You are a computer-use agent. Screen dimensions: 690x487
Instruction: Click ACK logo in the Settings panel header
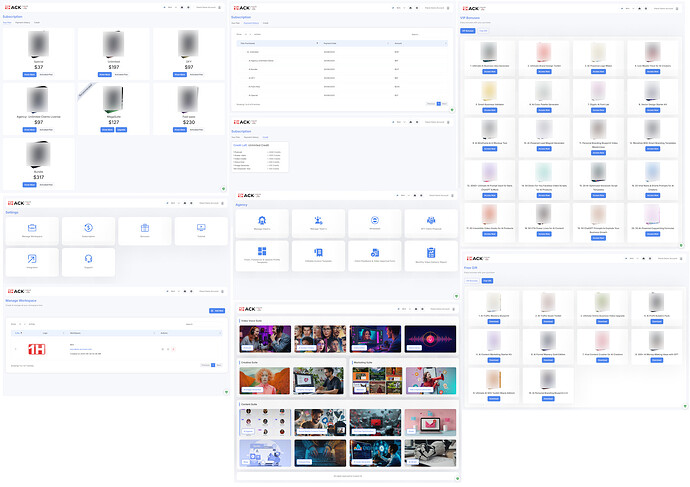[19, 203]
